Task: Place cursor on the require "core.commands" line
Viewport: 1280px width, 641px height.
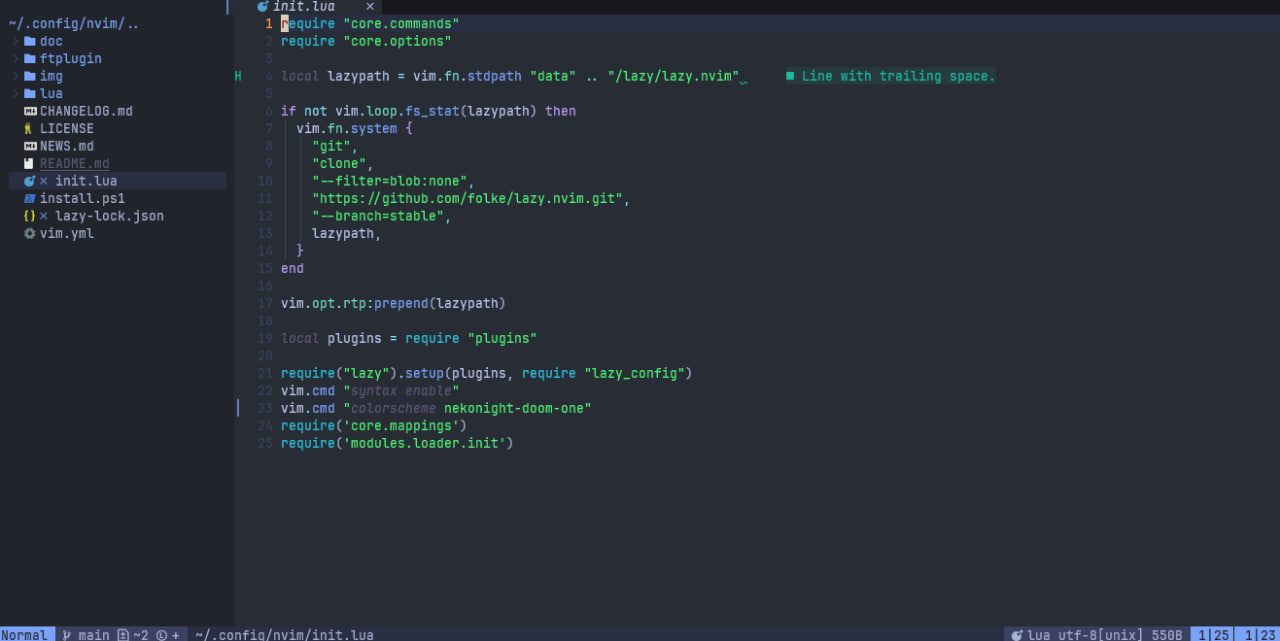Action: click(x=370, y=24)
